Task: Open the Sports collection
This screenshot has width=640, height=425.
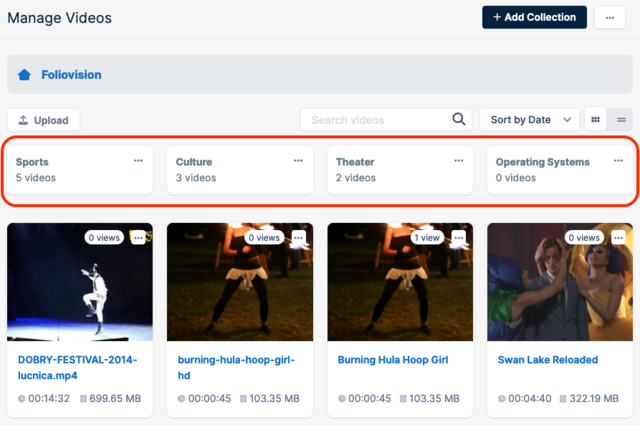Action: 70,169
